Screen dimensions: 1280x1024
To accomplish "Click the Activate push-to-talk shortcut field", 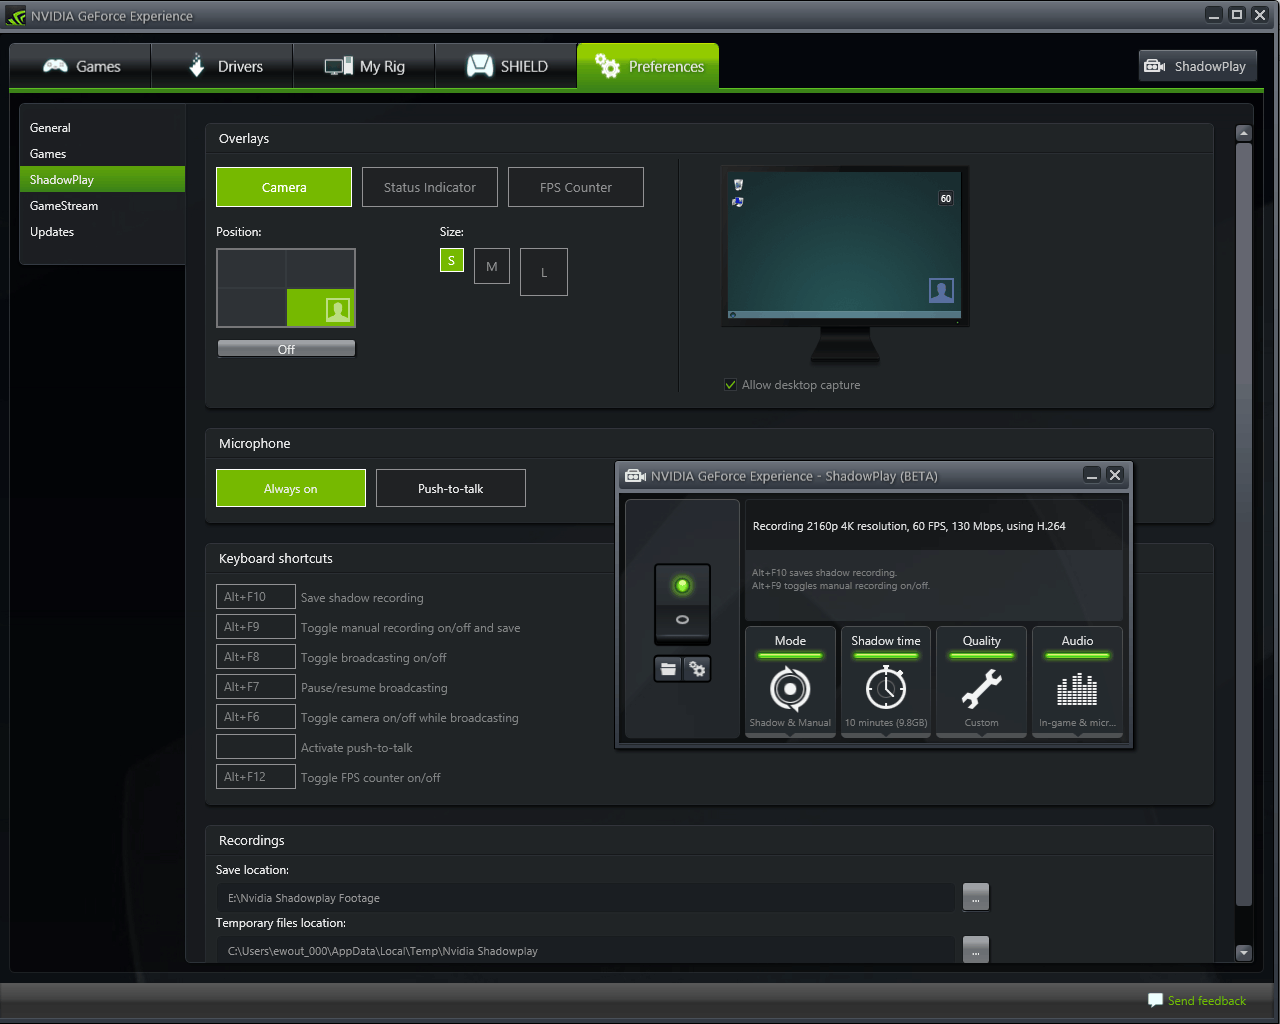I will click(x=256, y=747).
